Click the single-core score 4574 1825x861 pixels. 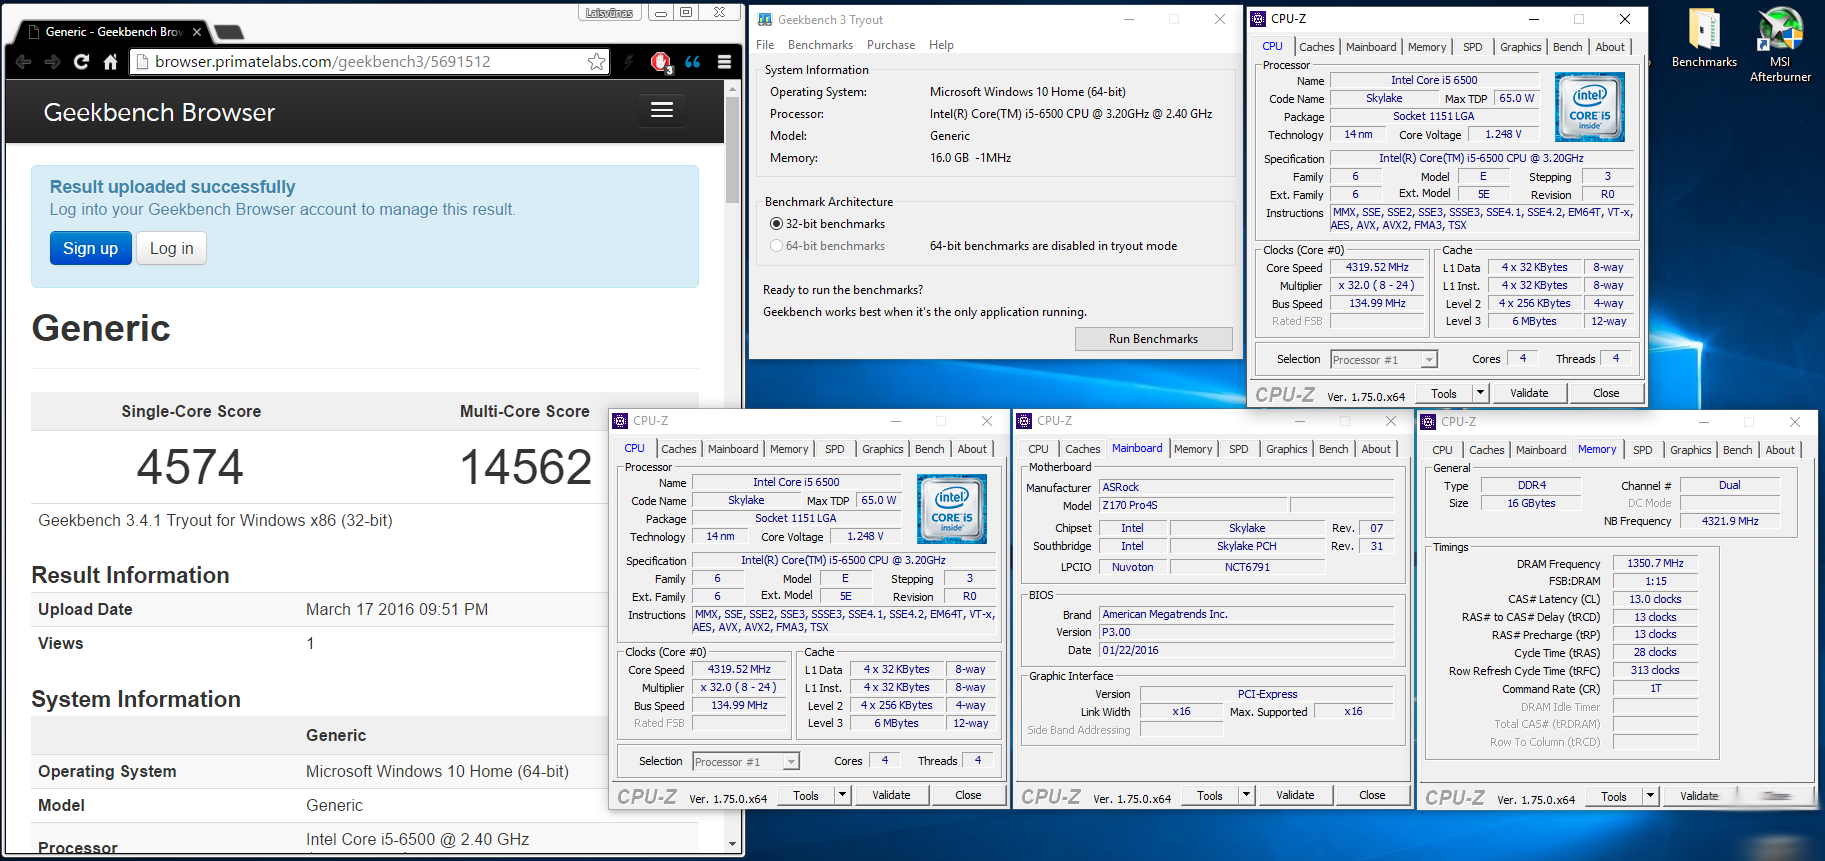[190, 467]
